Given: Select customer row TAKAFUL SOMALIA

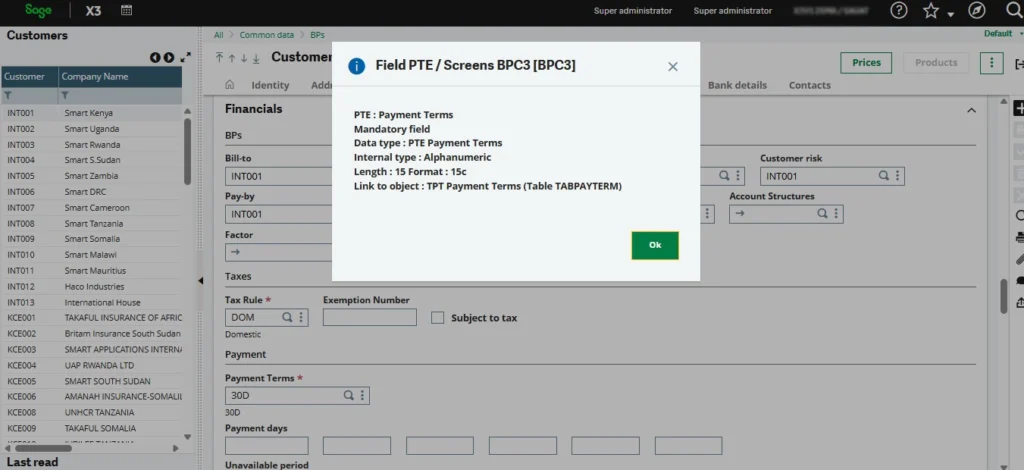Looking at the screenshot, I should point(91,428).
